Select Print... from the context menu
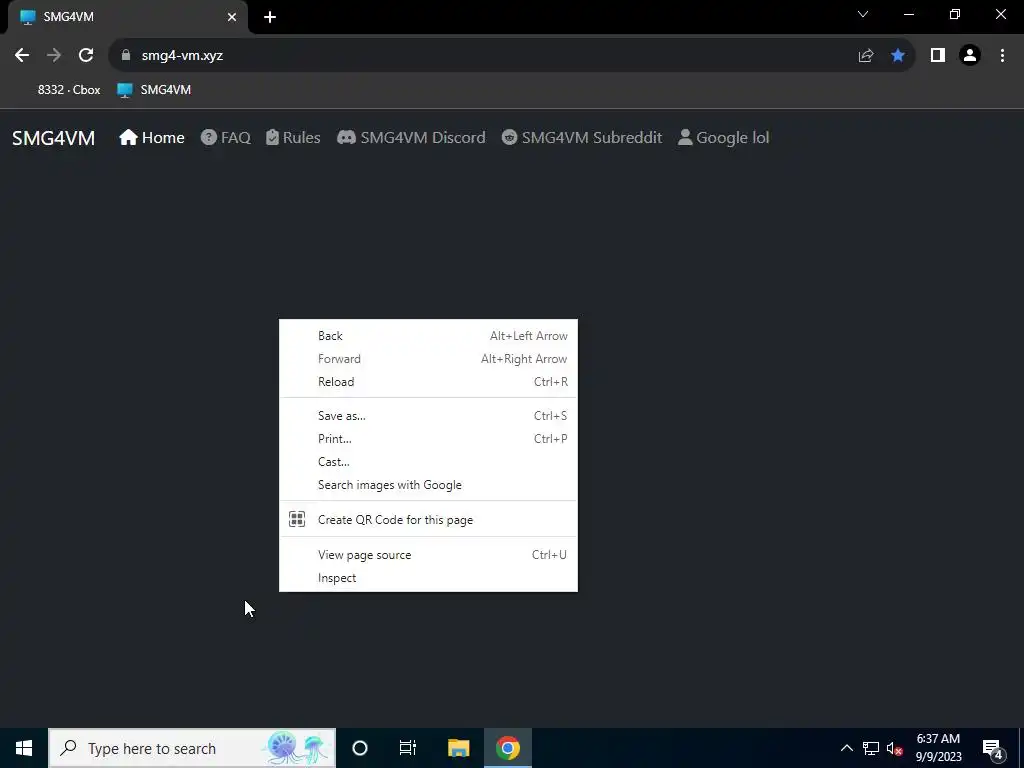Screen dimensions: 1024x768 click(428, 439)
